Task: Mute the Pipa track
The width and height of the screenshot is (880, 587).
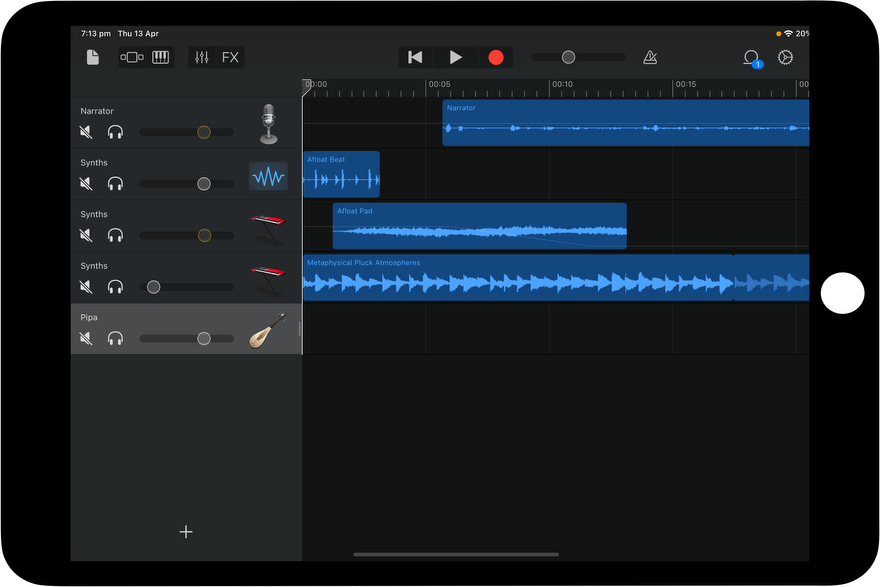Action: coord(86,339)
